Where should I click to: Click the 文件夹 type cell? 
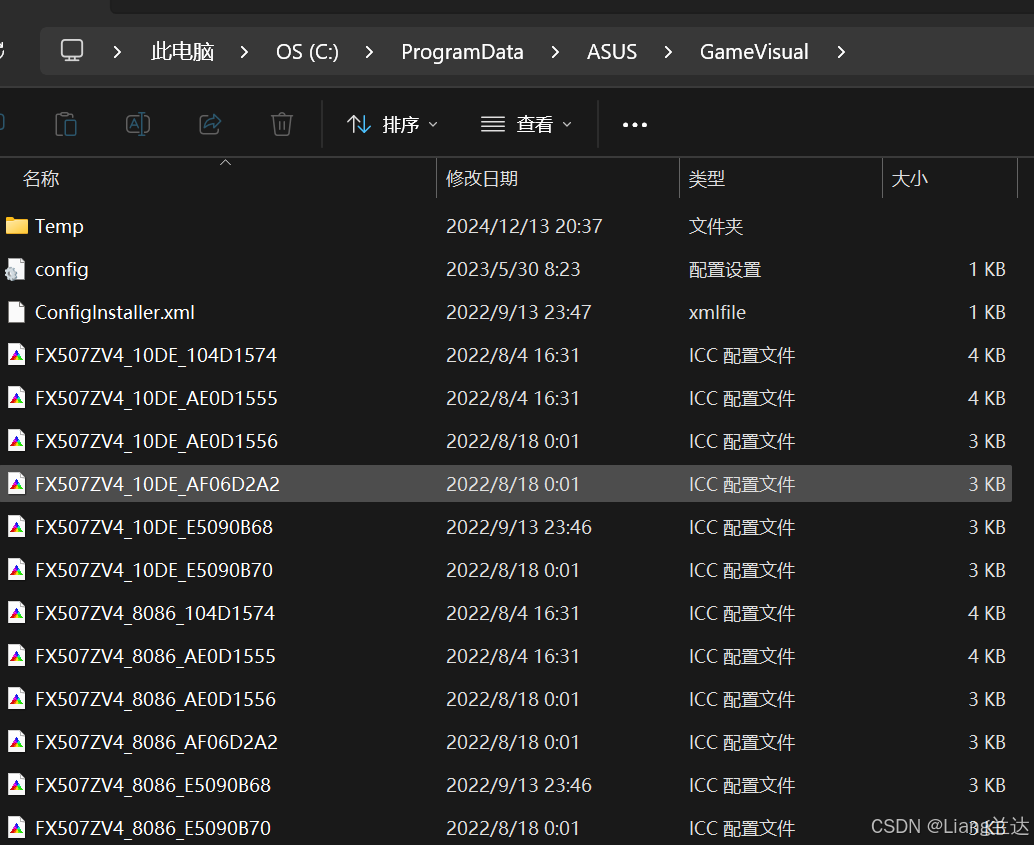tap(715, 226)
